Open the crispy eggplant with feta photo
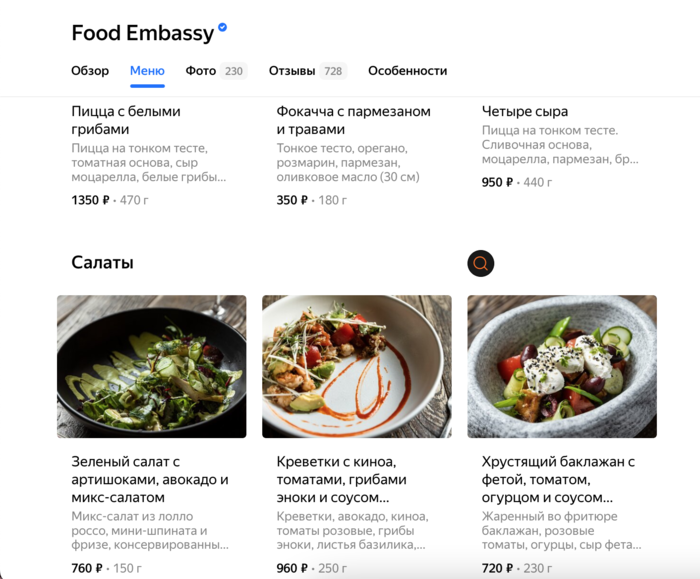The image size is (700, 579). pos(562,367)
